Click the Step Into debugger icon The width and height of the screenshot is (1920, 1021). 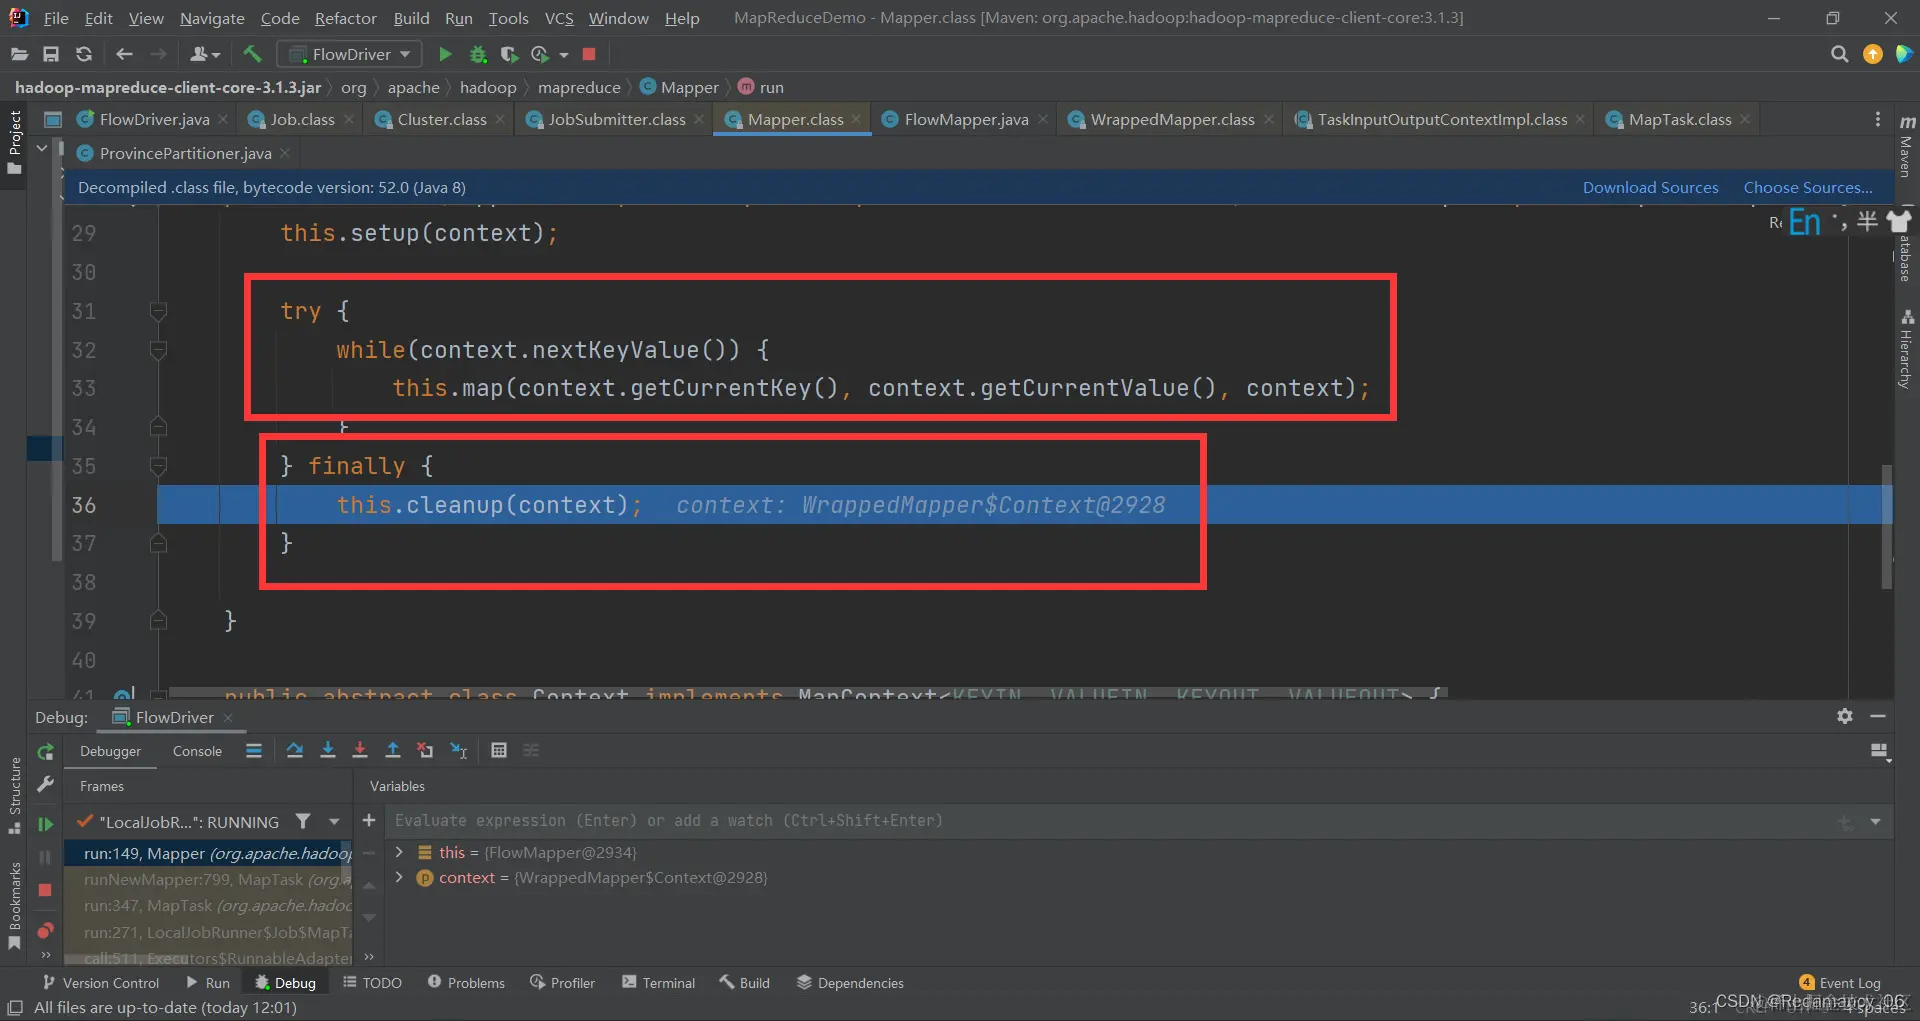pyautogui.click(x=327, y=750)
